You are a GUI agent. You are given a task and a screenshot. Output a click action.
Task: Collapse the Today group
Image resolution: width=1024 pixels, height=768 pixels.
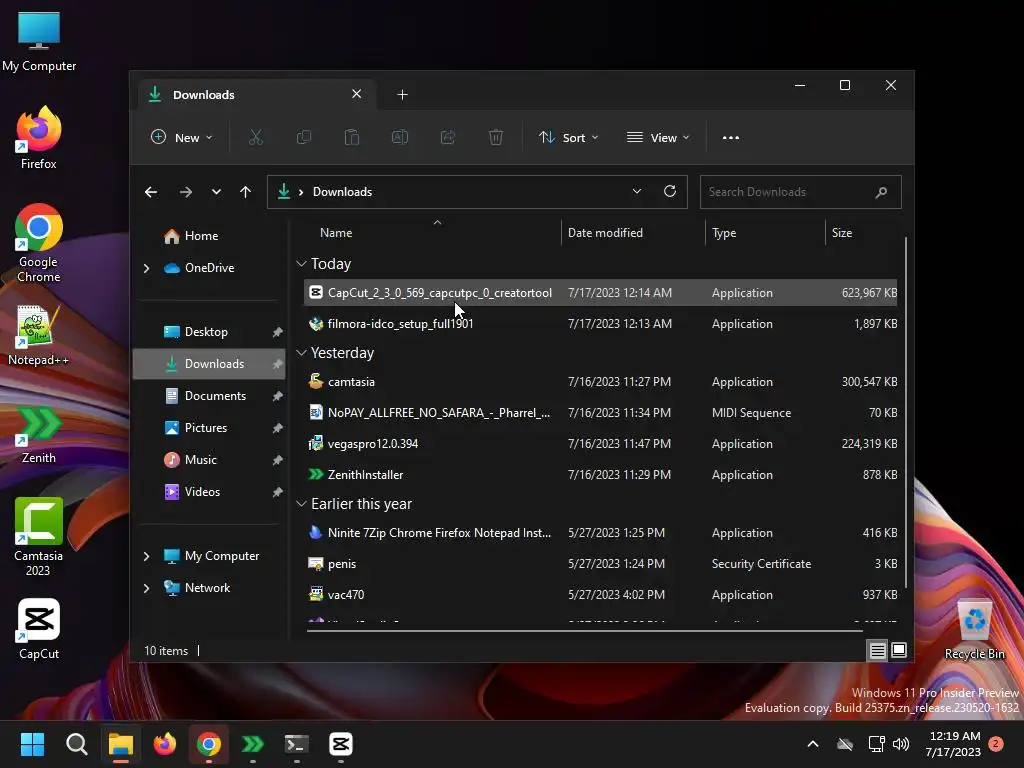click(301, 264)
